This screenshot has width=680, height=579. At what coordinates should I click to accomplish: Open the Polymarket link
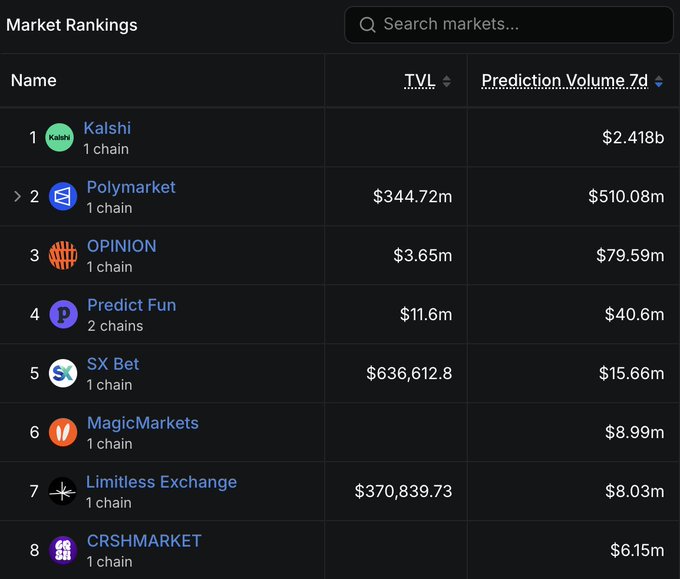point(131,187)
